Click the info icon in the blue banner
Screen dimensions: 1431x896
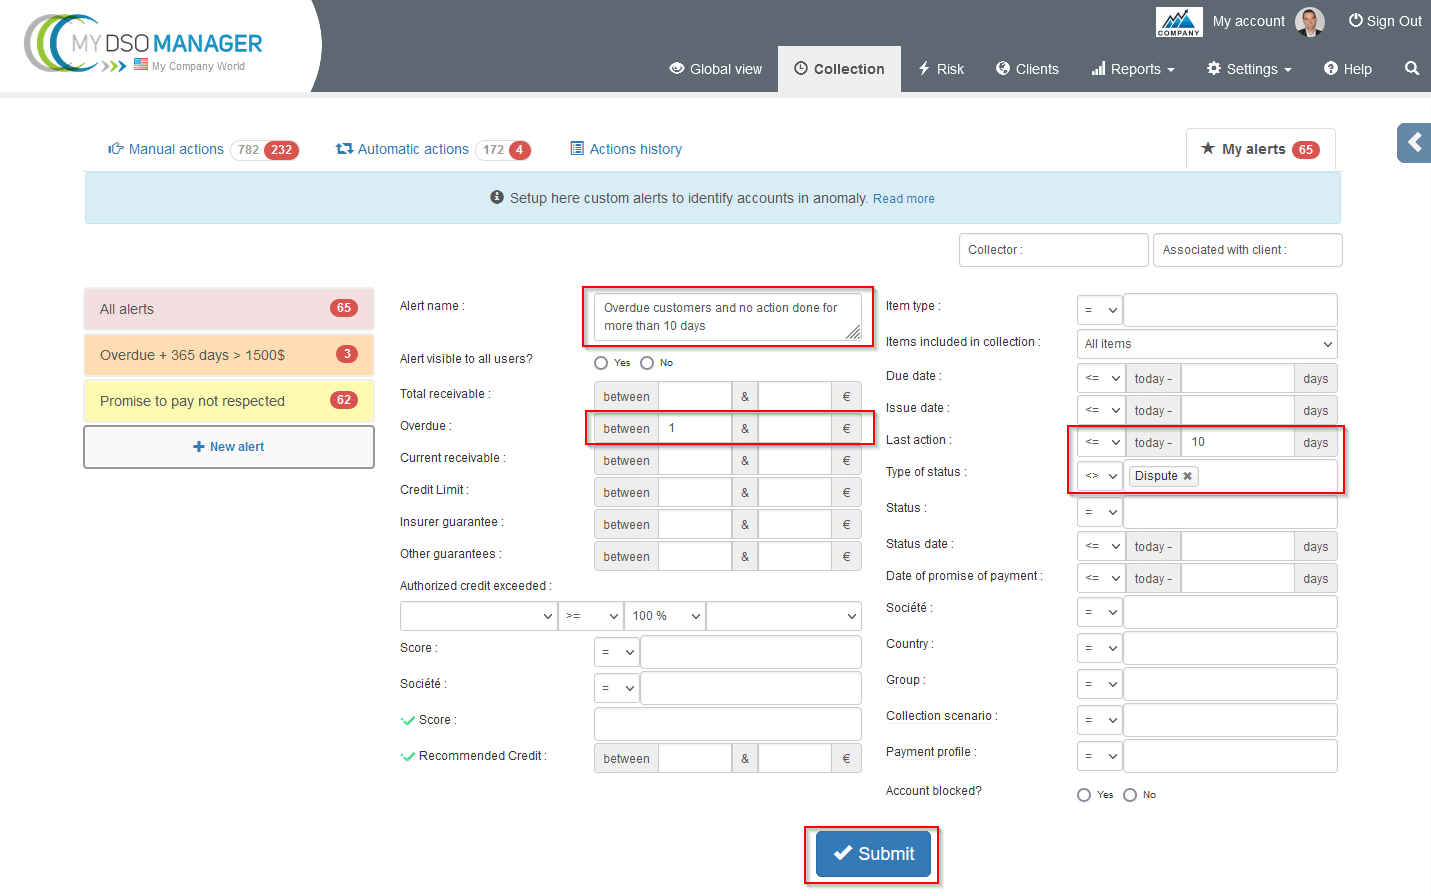497,198
